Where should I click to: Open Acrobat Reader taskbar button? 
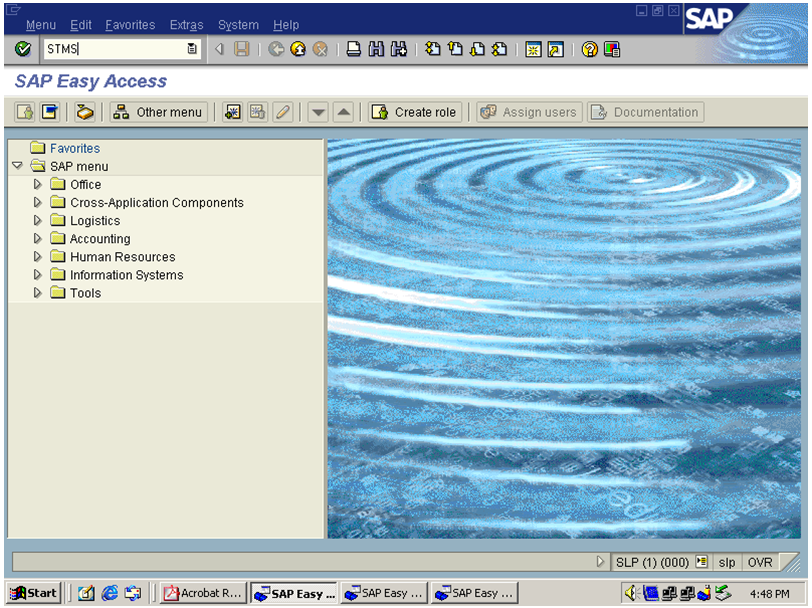pos(202,593)
